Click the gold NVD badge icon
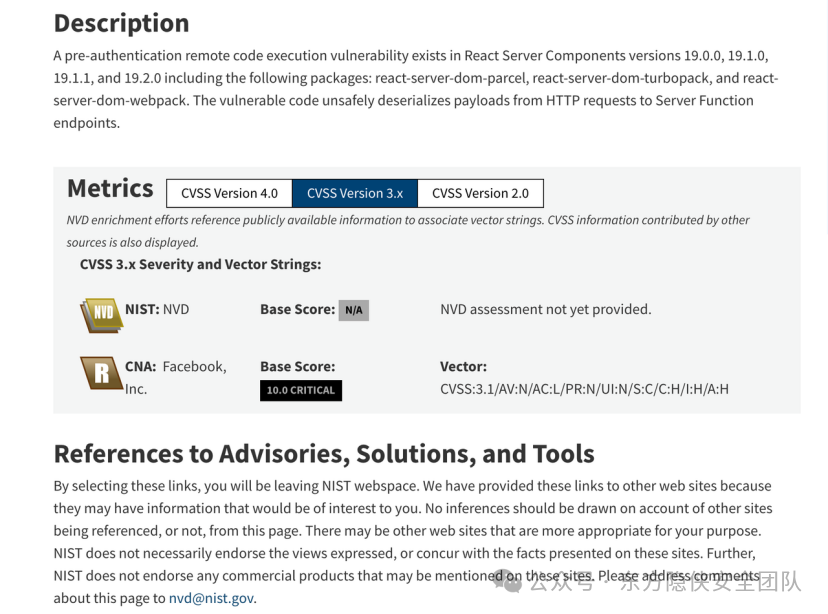The image size is (828, 614). coord(101,315)
